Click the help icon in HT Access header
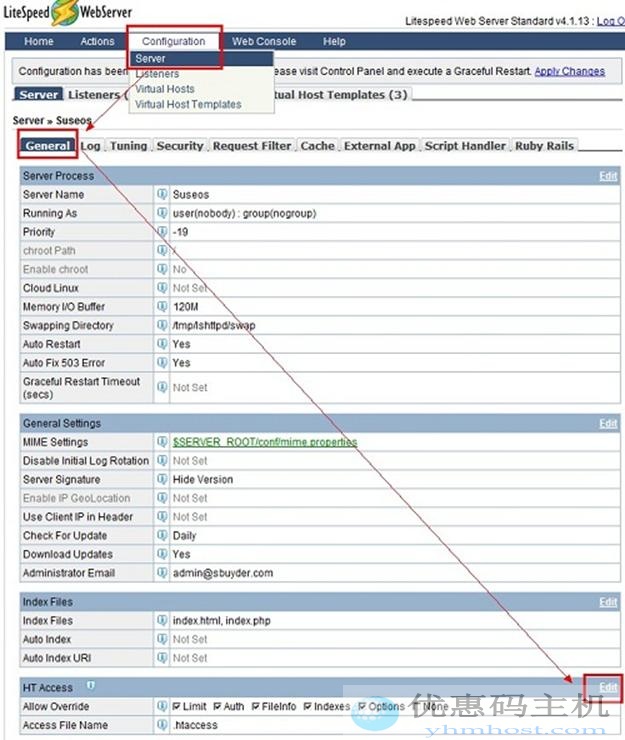 (91, 686)
